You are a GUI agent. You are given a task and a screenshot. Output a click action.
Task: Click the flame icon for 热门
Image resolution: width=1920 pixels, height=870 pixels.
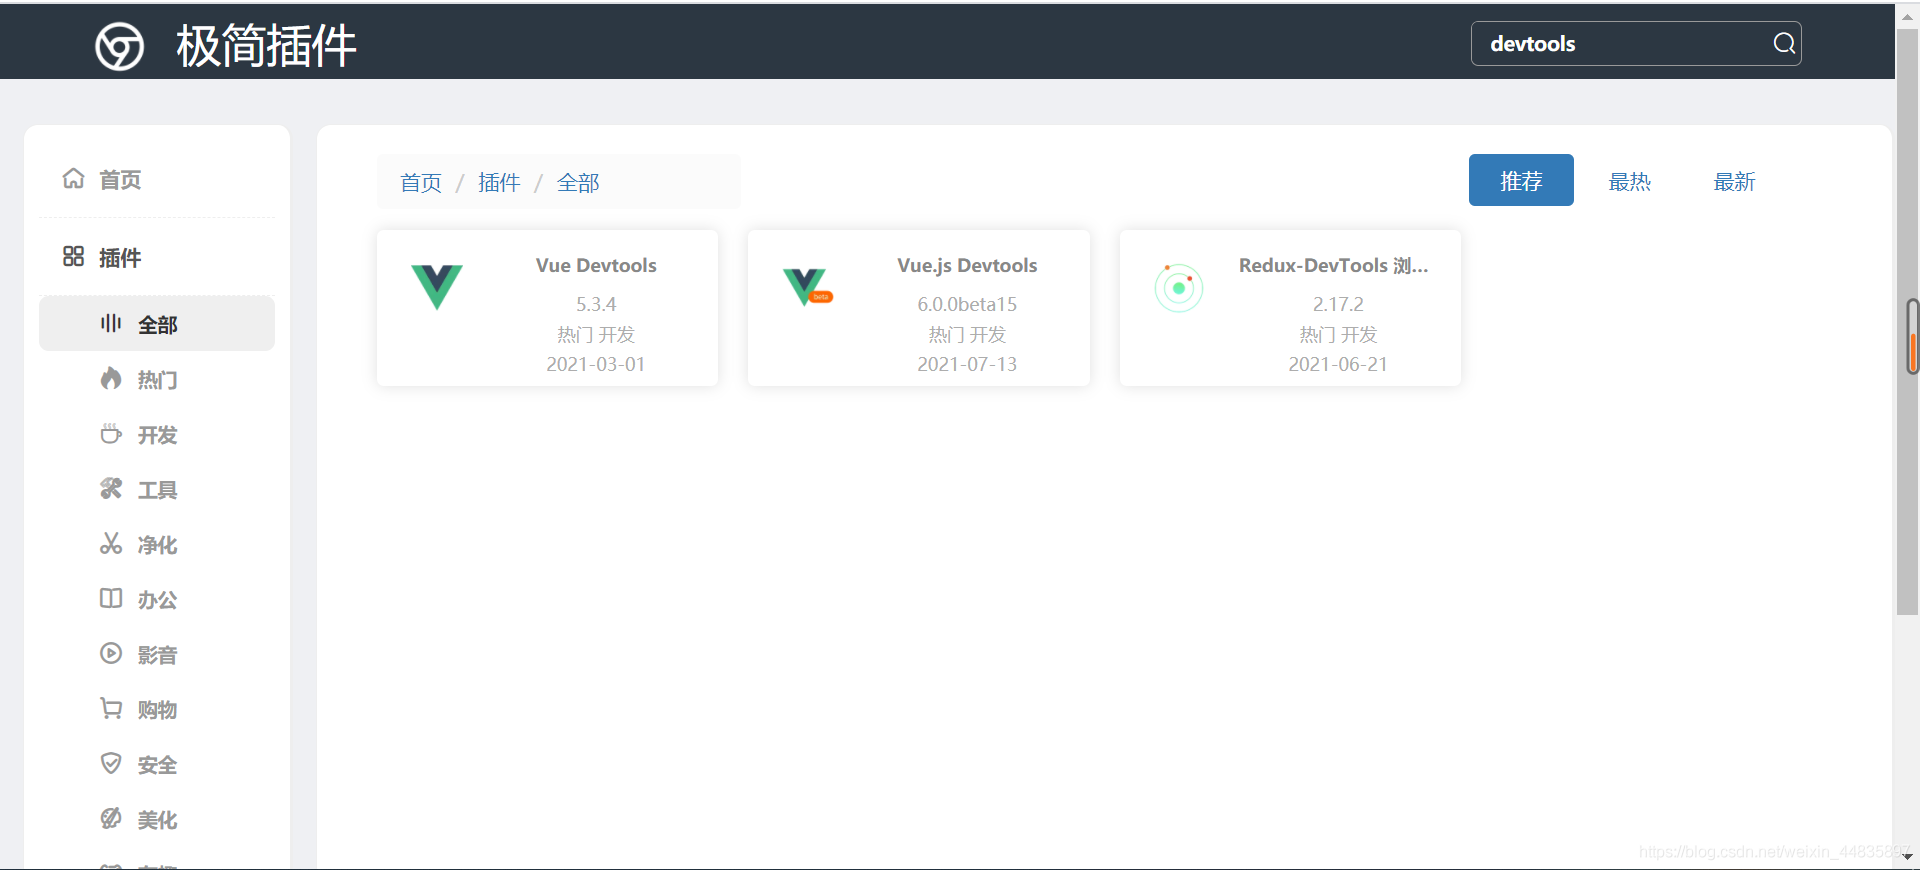point(111,378)
